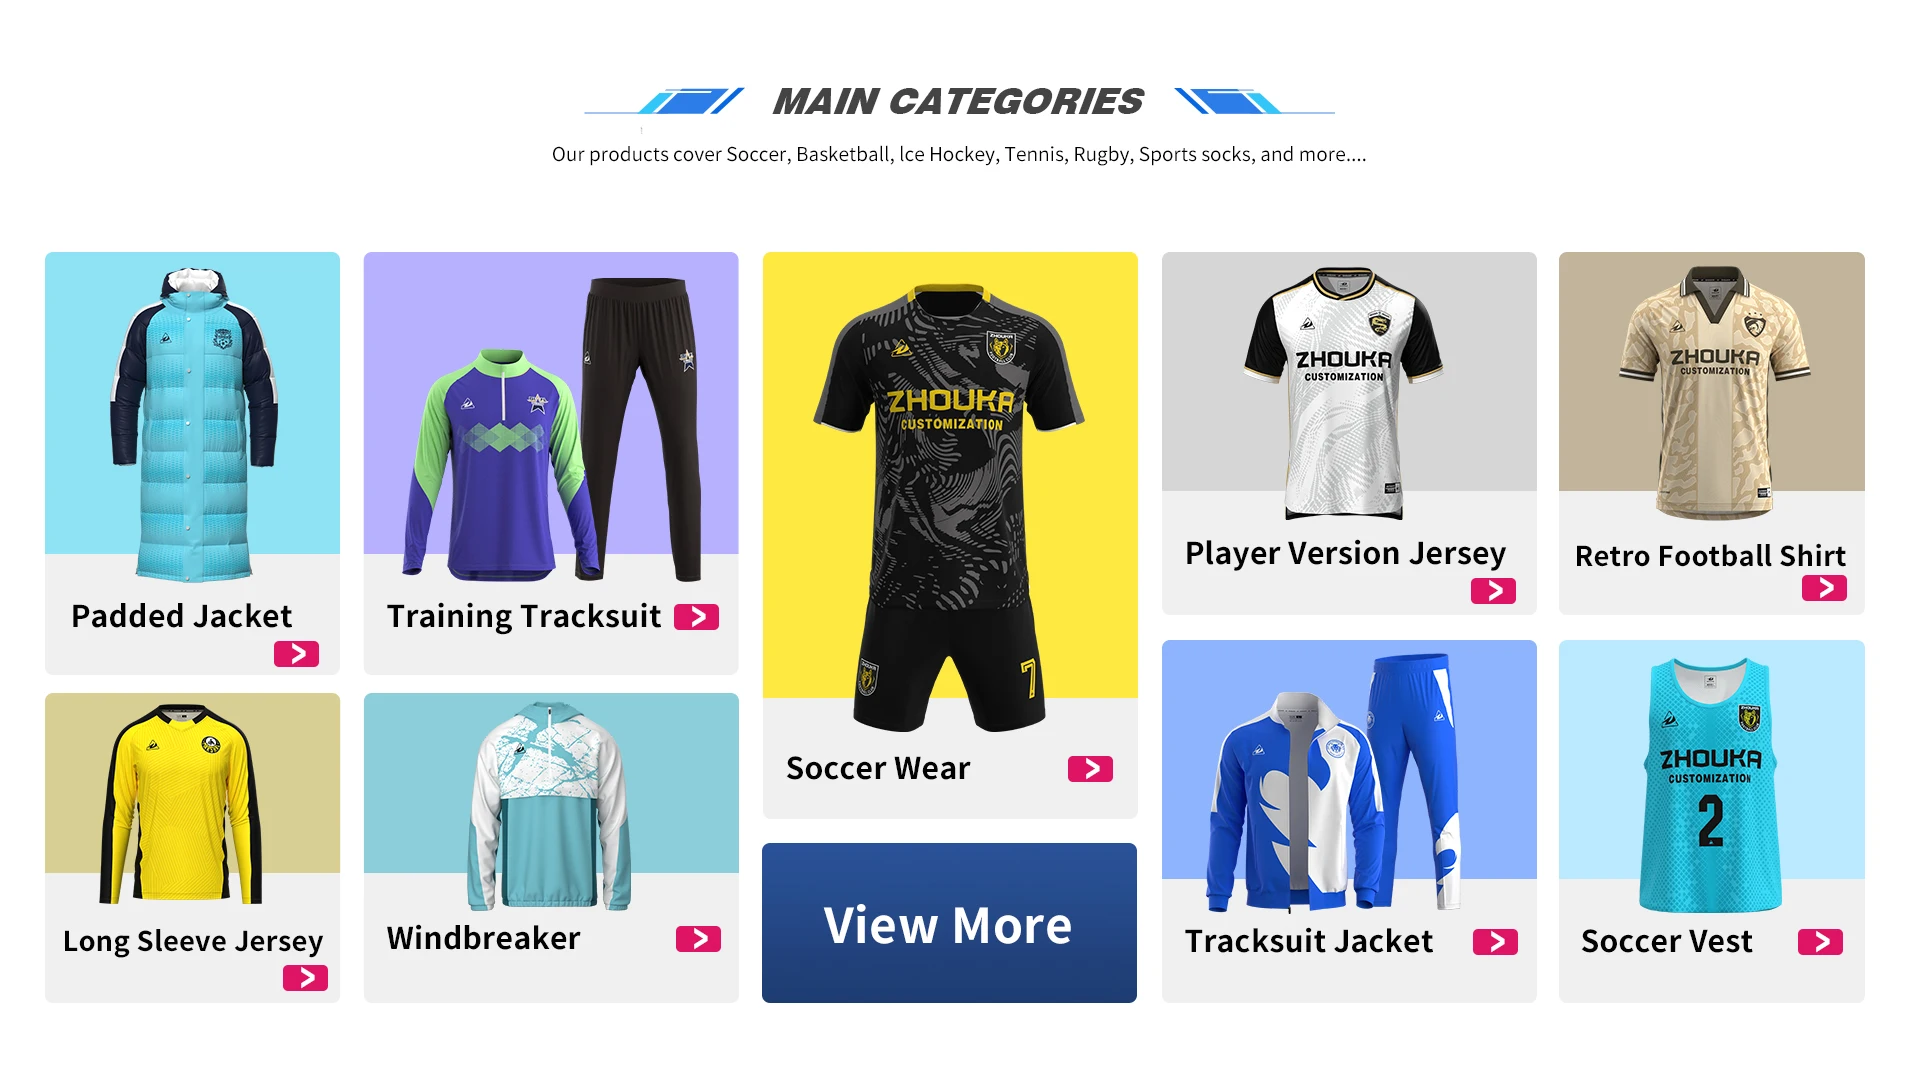Click the red arrow beside Training Tracksuit

(x=696, y=617)
